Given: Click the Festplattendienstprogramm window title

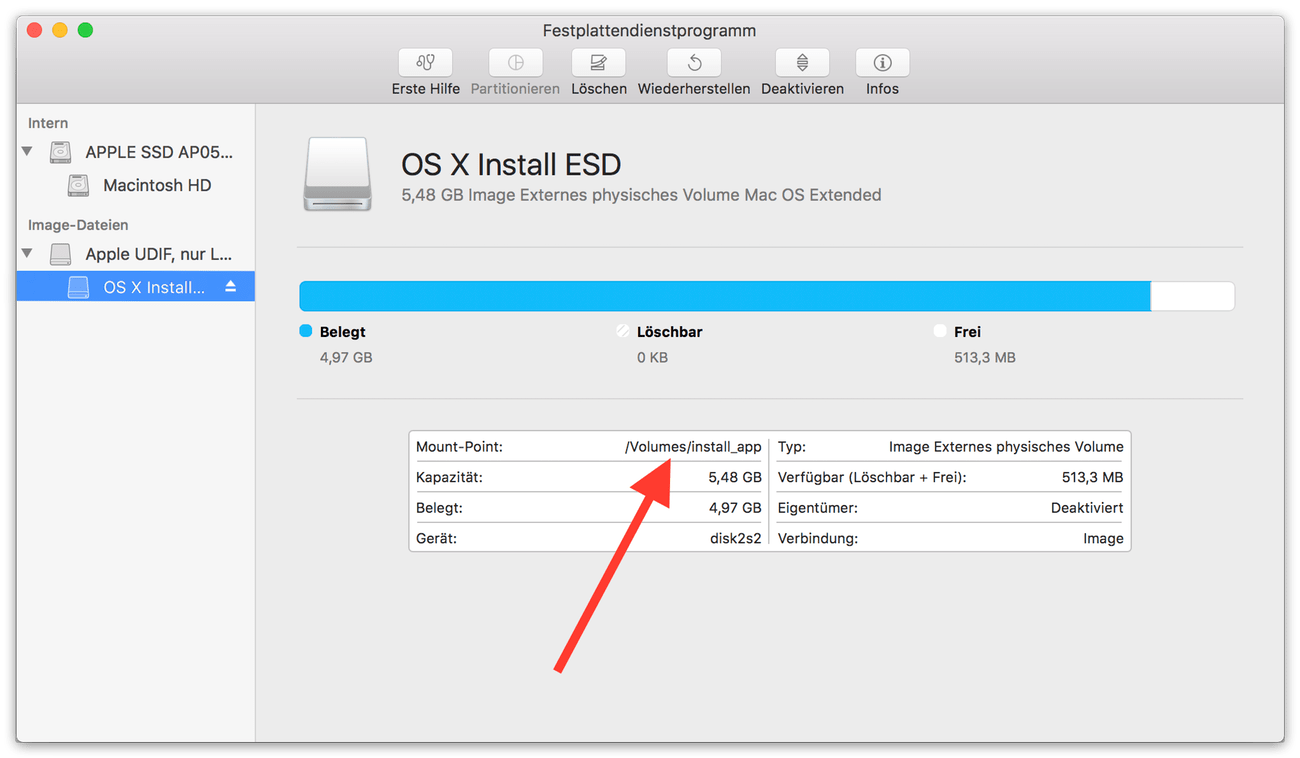Looking at the screenshot, I should tap(649, 31).
